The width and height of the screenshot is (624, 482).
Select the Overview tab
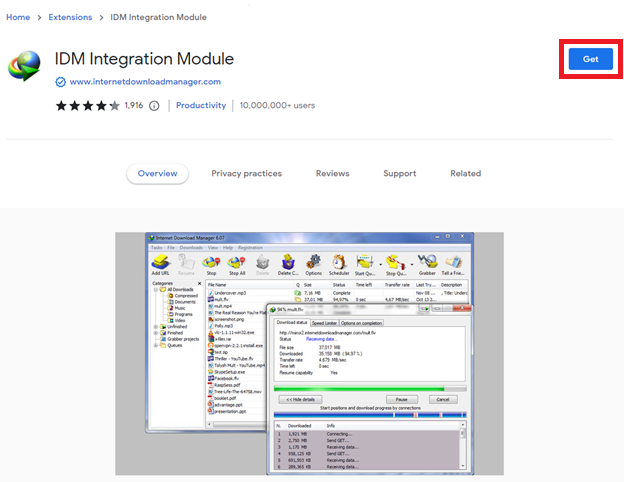pos(158,174)
